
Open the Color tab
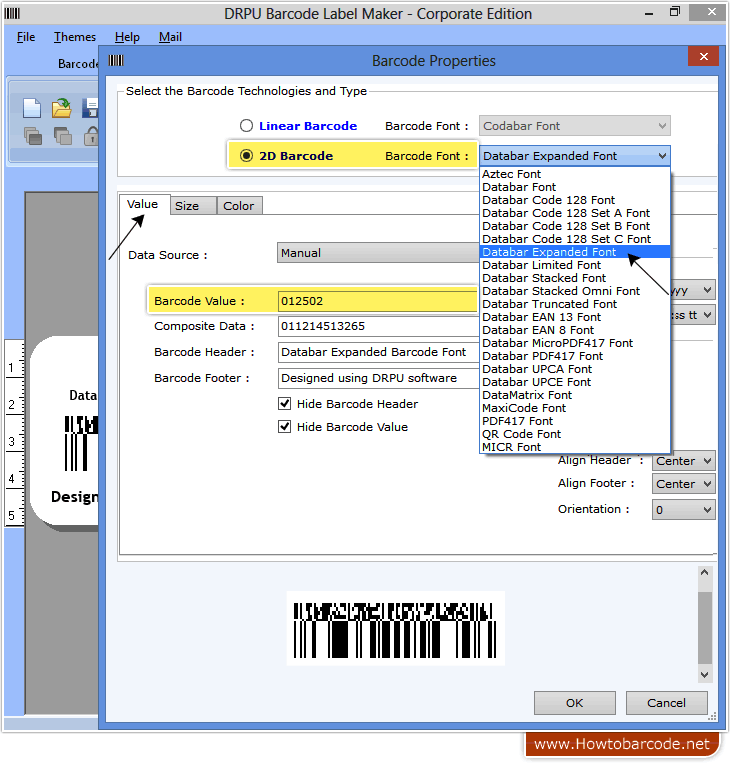(238, 206)
